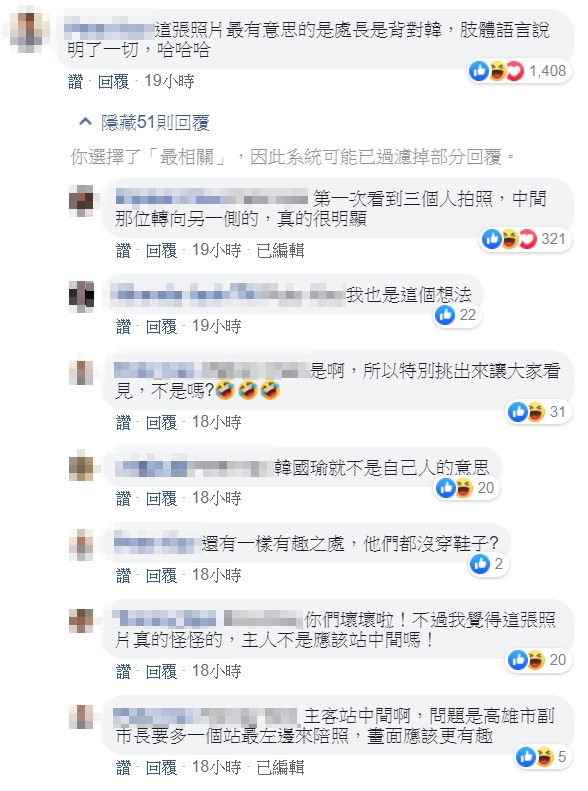588x791 pixels.
Task: Click the chevron beside 隱藏51則回覆
Action: click(x=85, y=122)
